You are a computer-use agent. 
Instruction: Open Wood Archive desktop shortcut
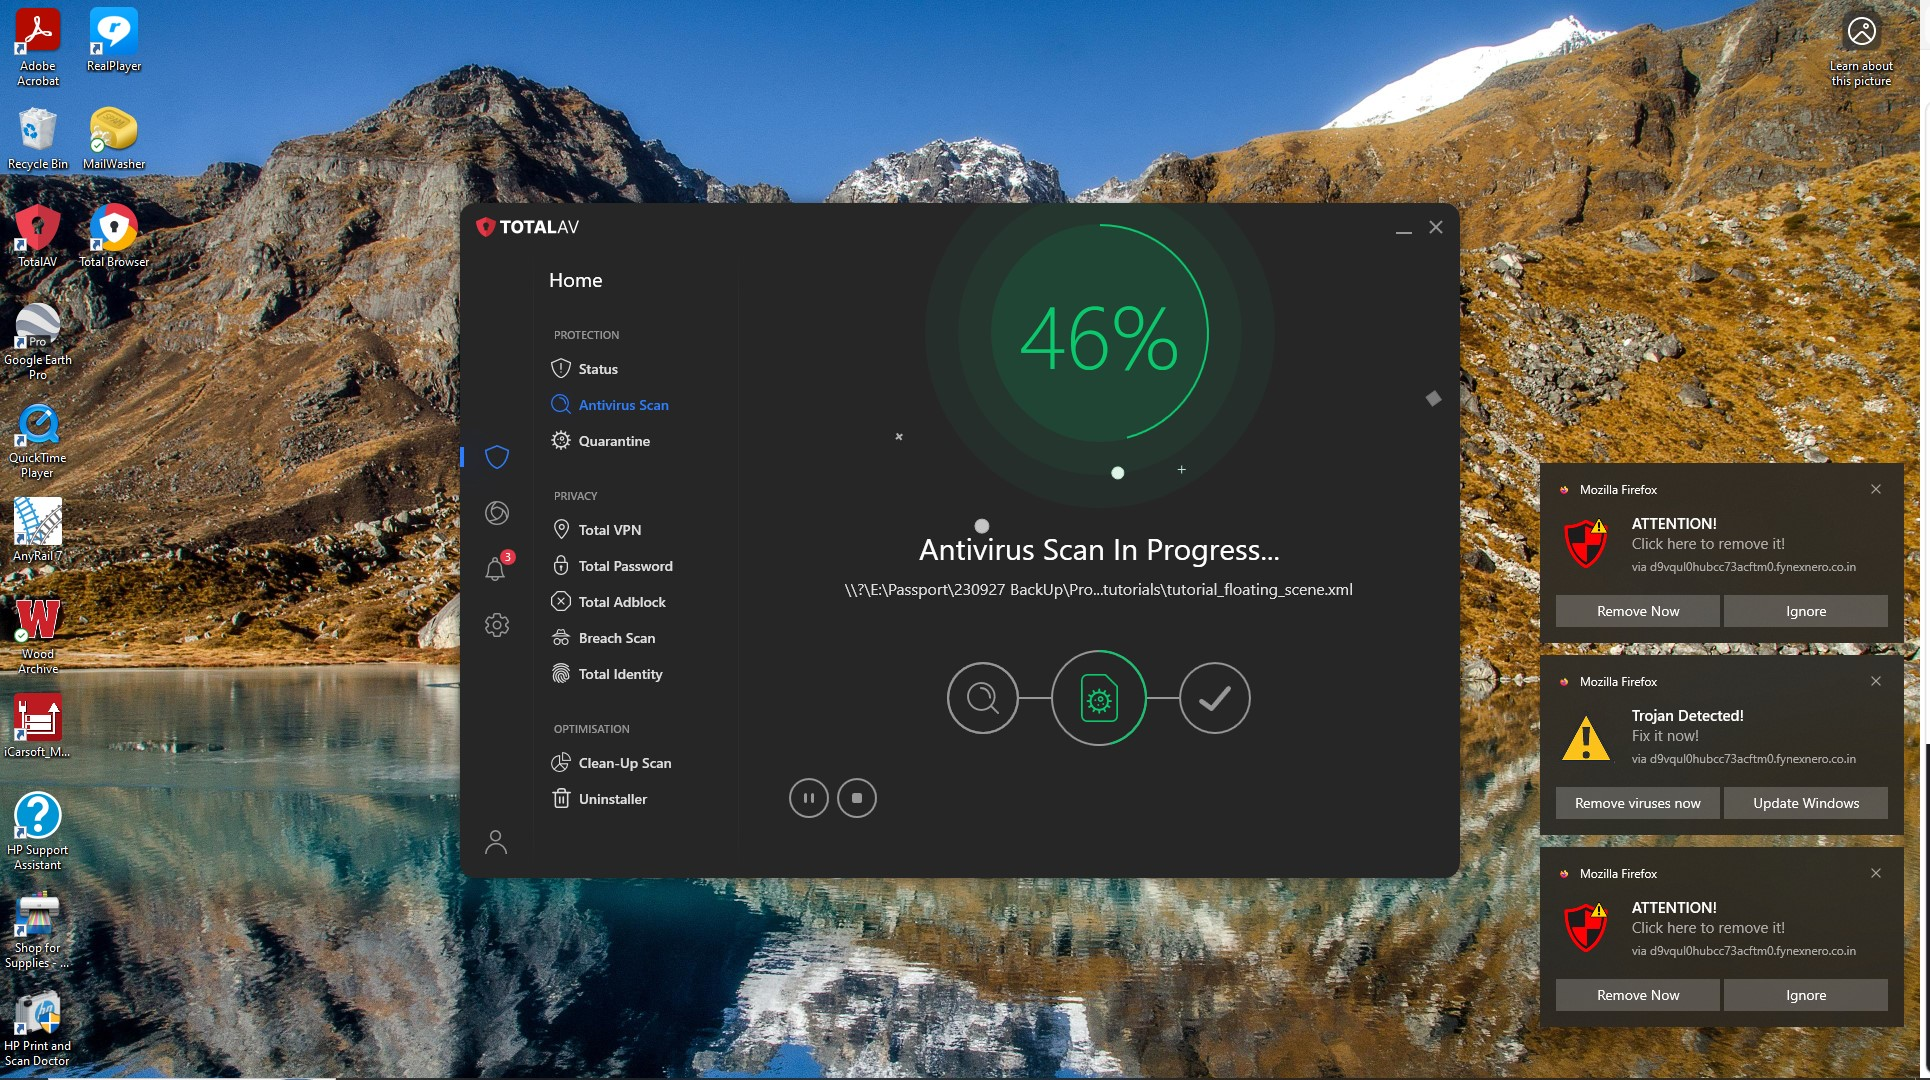(x=38, y=636)
